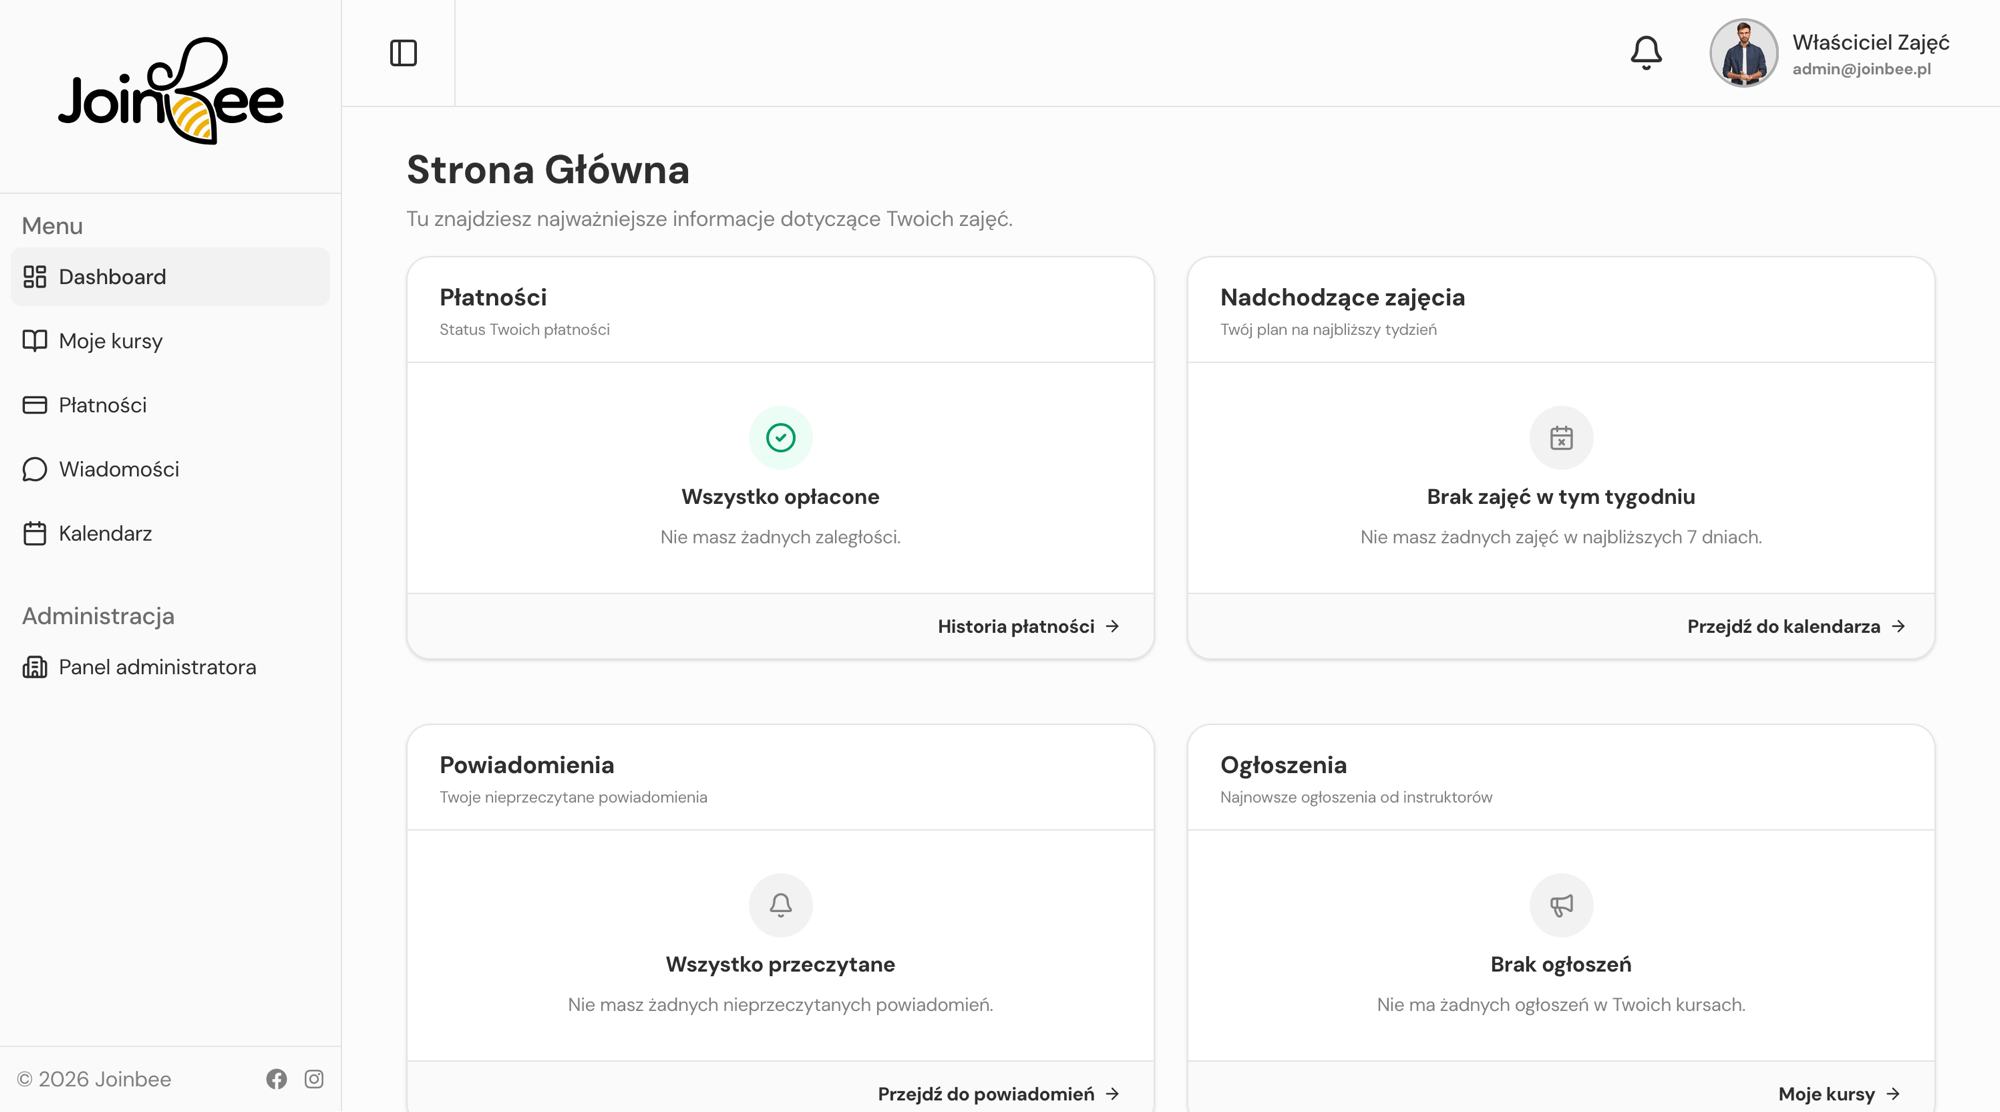Screen dimensions: 2000x1112
Task: Open Panel administratora
Action: click(x=170, y=667)
